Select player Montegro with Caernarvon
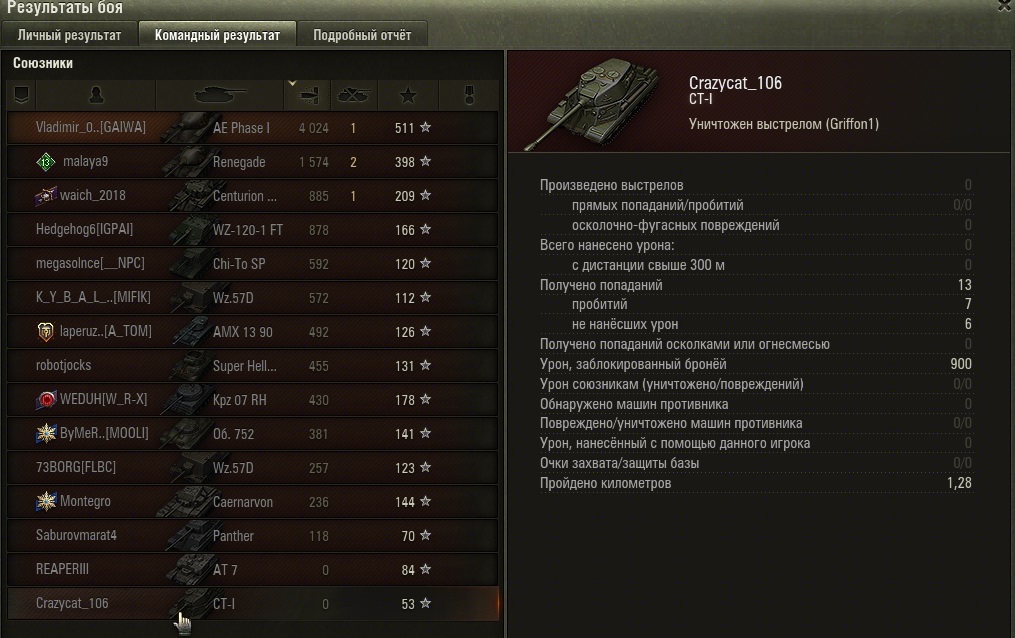 252,501
